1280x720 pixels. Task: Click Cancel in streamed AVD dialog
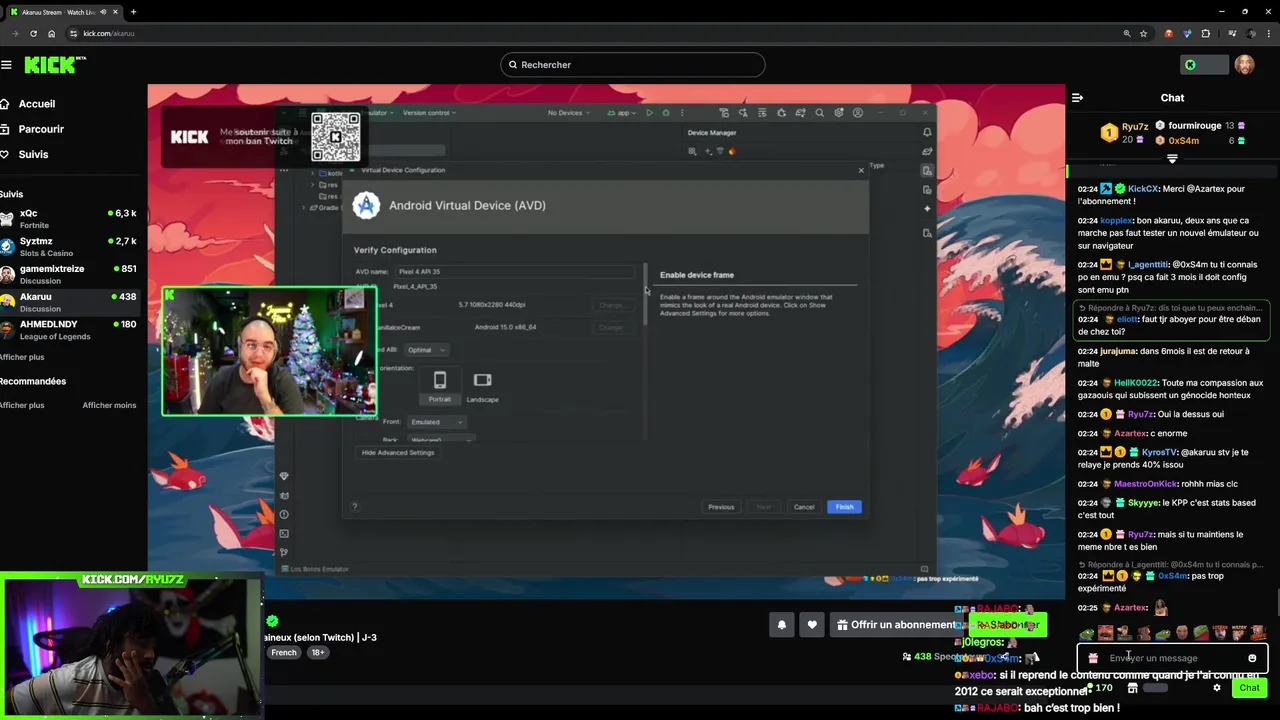point(804,507)
